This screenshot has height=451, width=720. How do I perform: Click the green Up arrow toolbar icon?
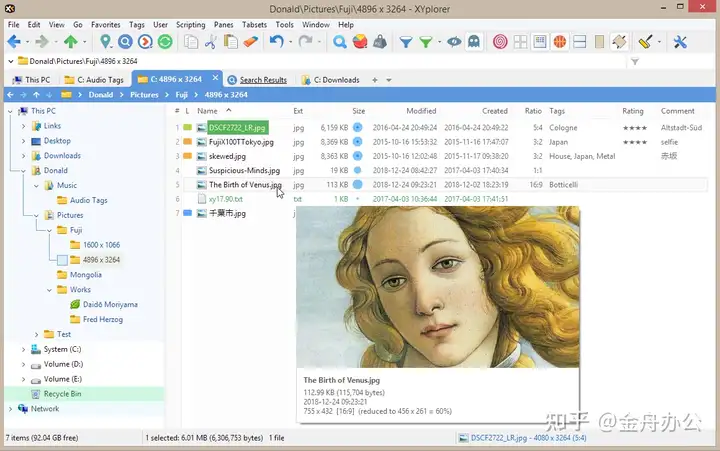71,42
